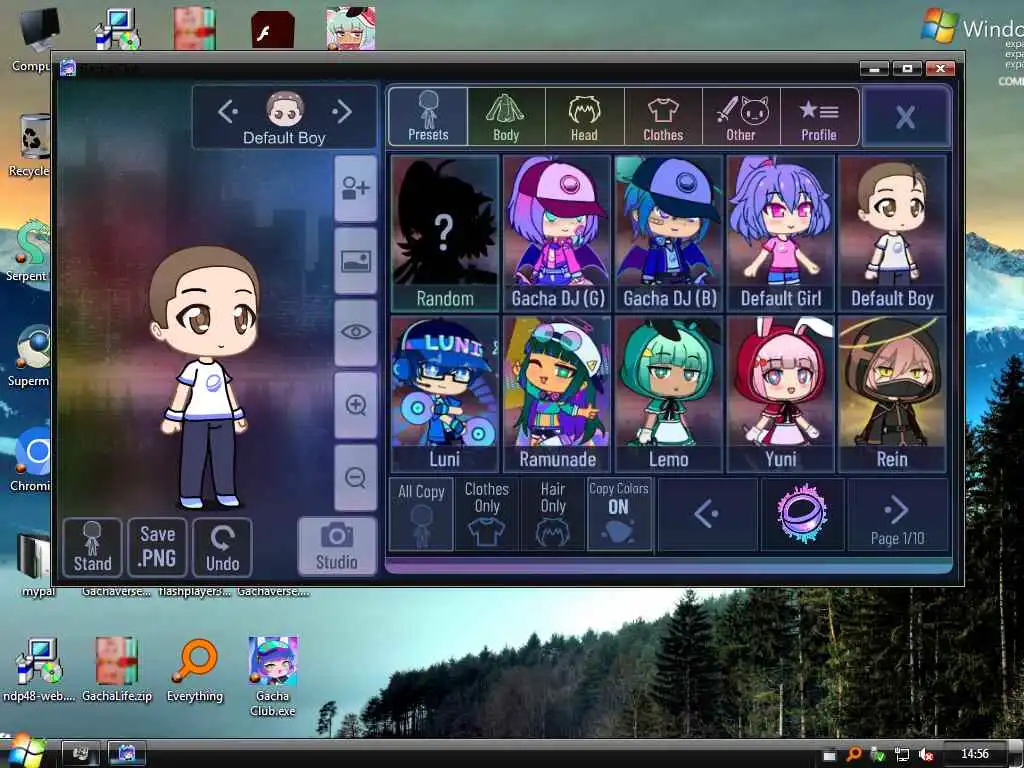Go to previous presets page
Viewport: 1024px width, 768px height.
point(707,515)
